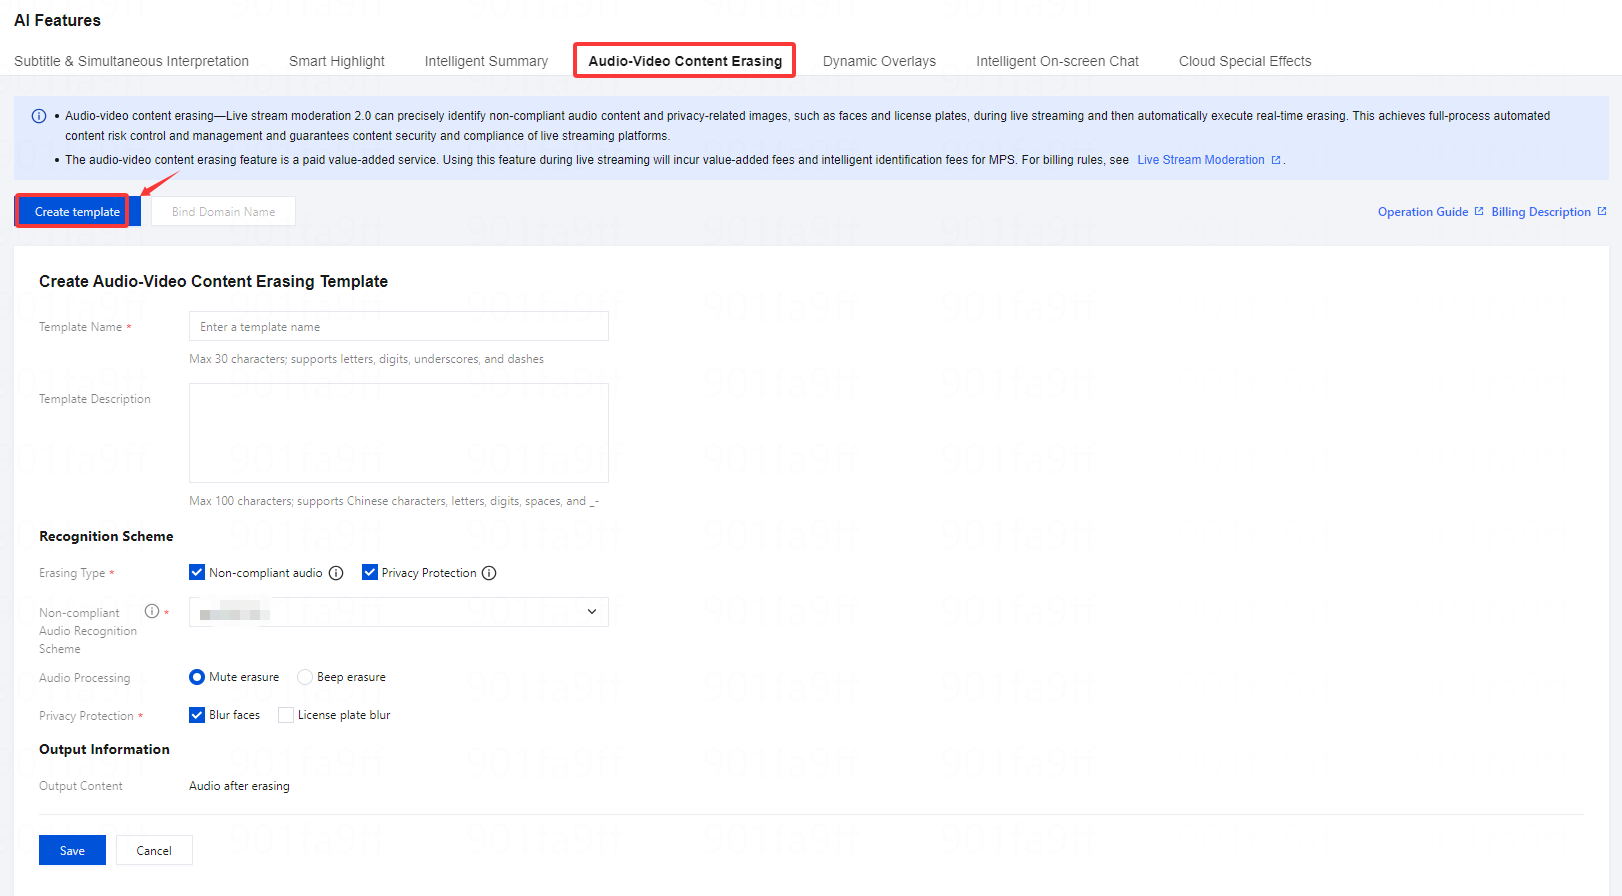Switch to the Smart Highlight tab
The height and width of the screenshot is (896, 1622).
(x=336, y=61)
